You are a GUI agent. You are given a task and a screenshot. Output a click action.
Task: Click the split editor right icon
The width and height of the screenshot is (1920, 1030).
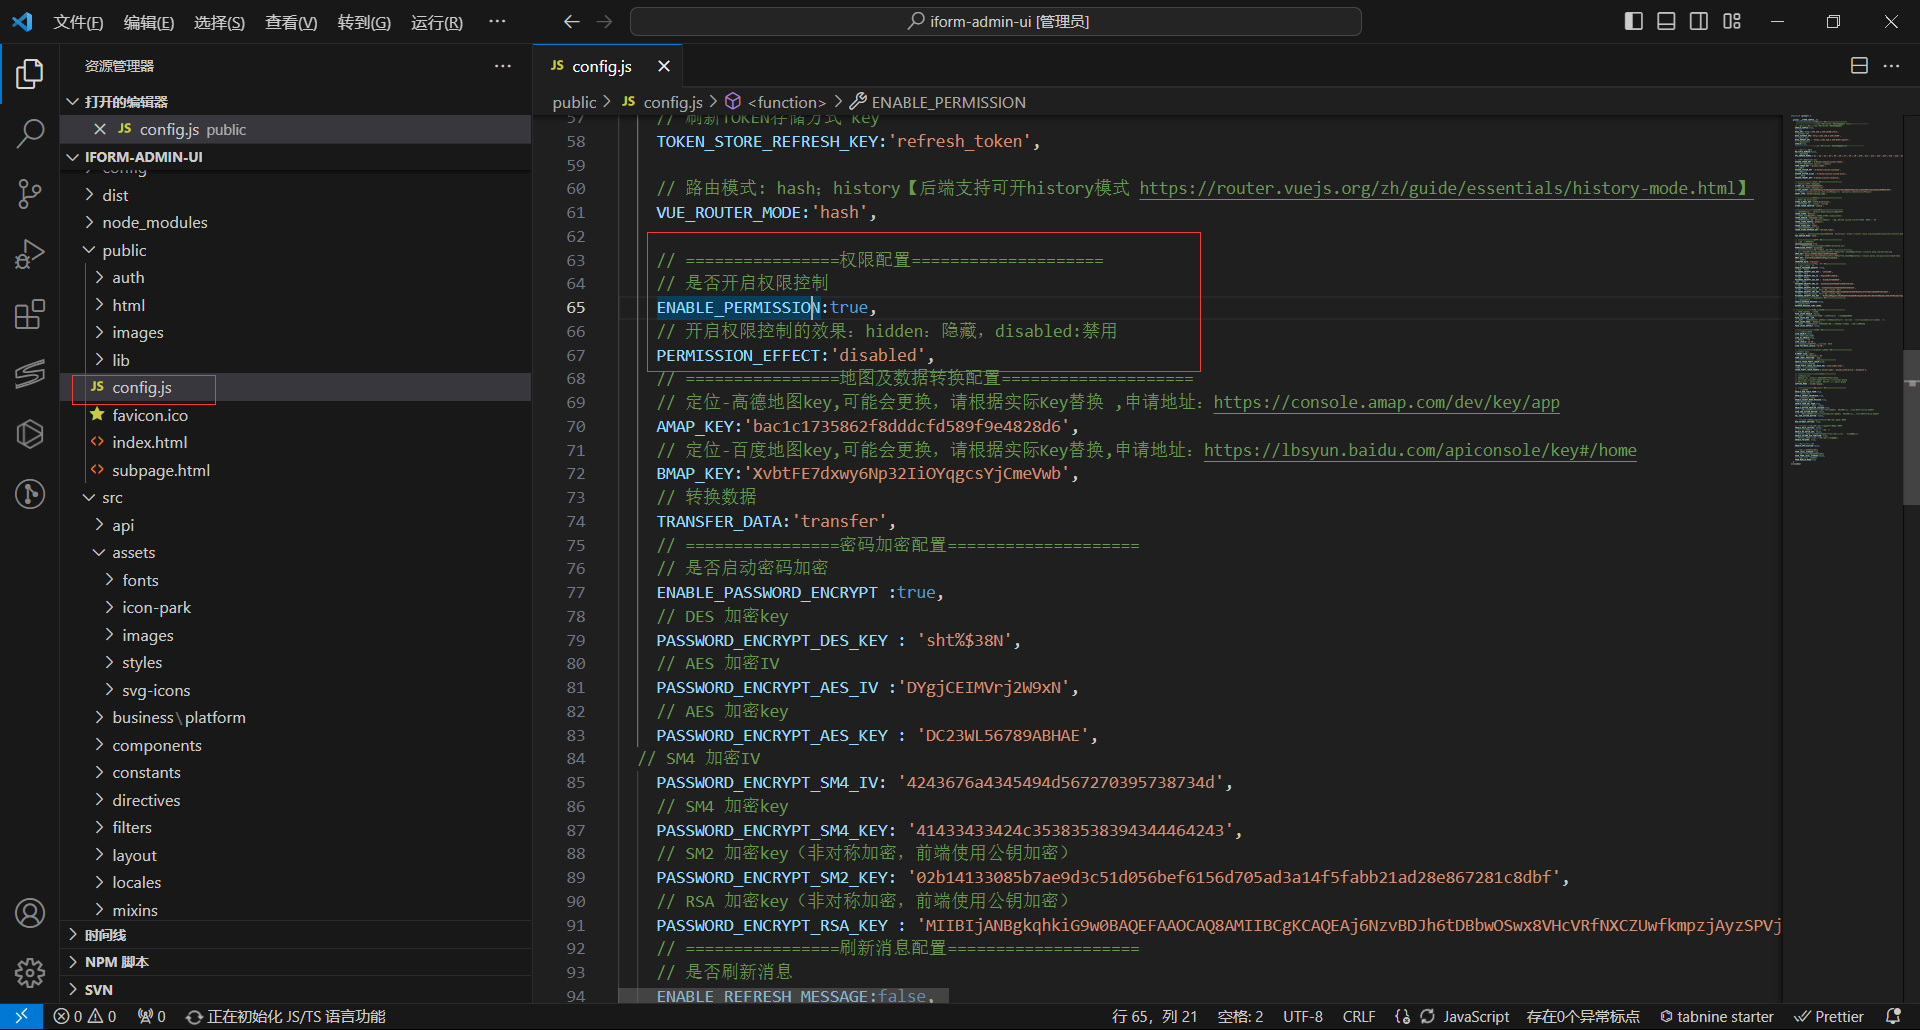point(1859,66)
